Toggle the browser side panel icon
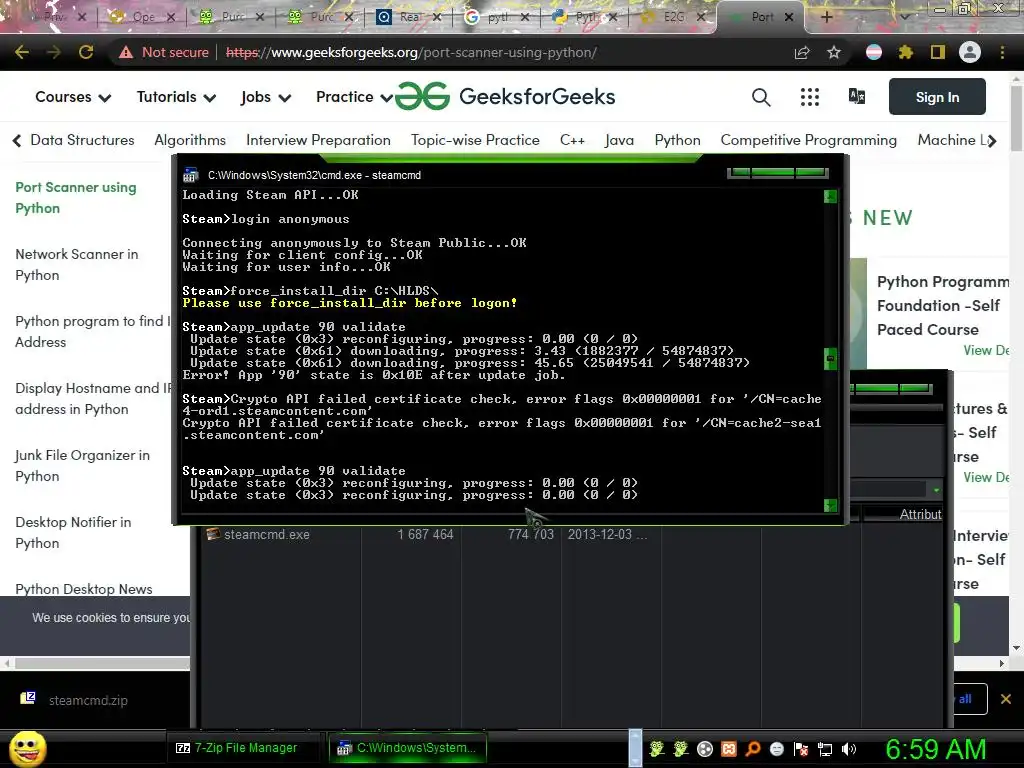 coord(938,52)
